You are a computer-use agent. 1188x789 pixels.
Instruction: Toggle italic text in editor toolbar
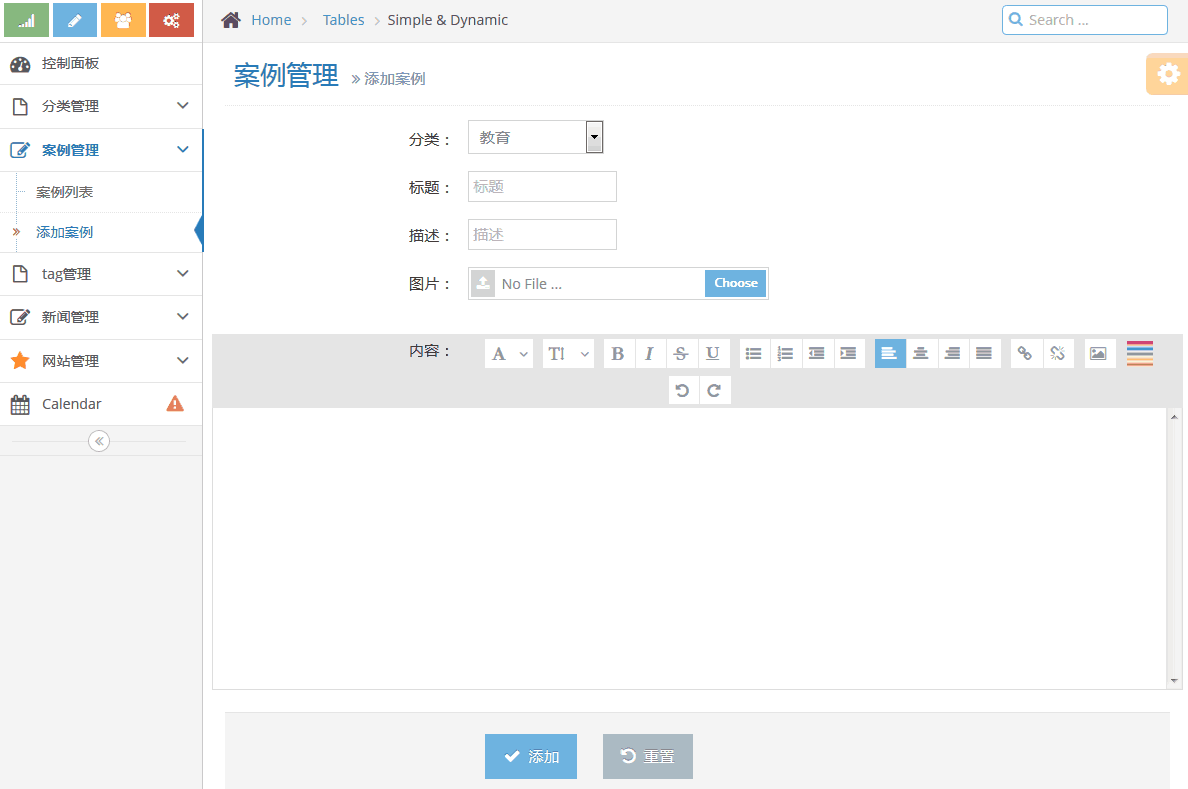click(x=649, y=353)
